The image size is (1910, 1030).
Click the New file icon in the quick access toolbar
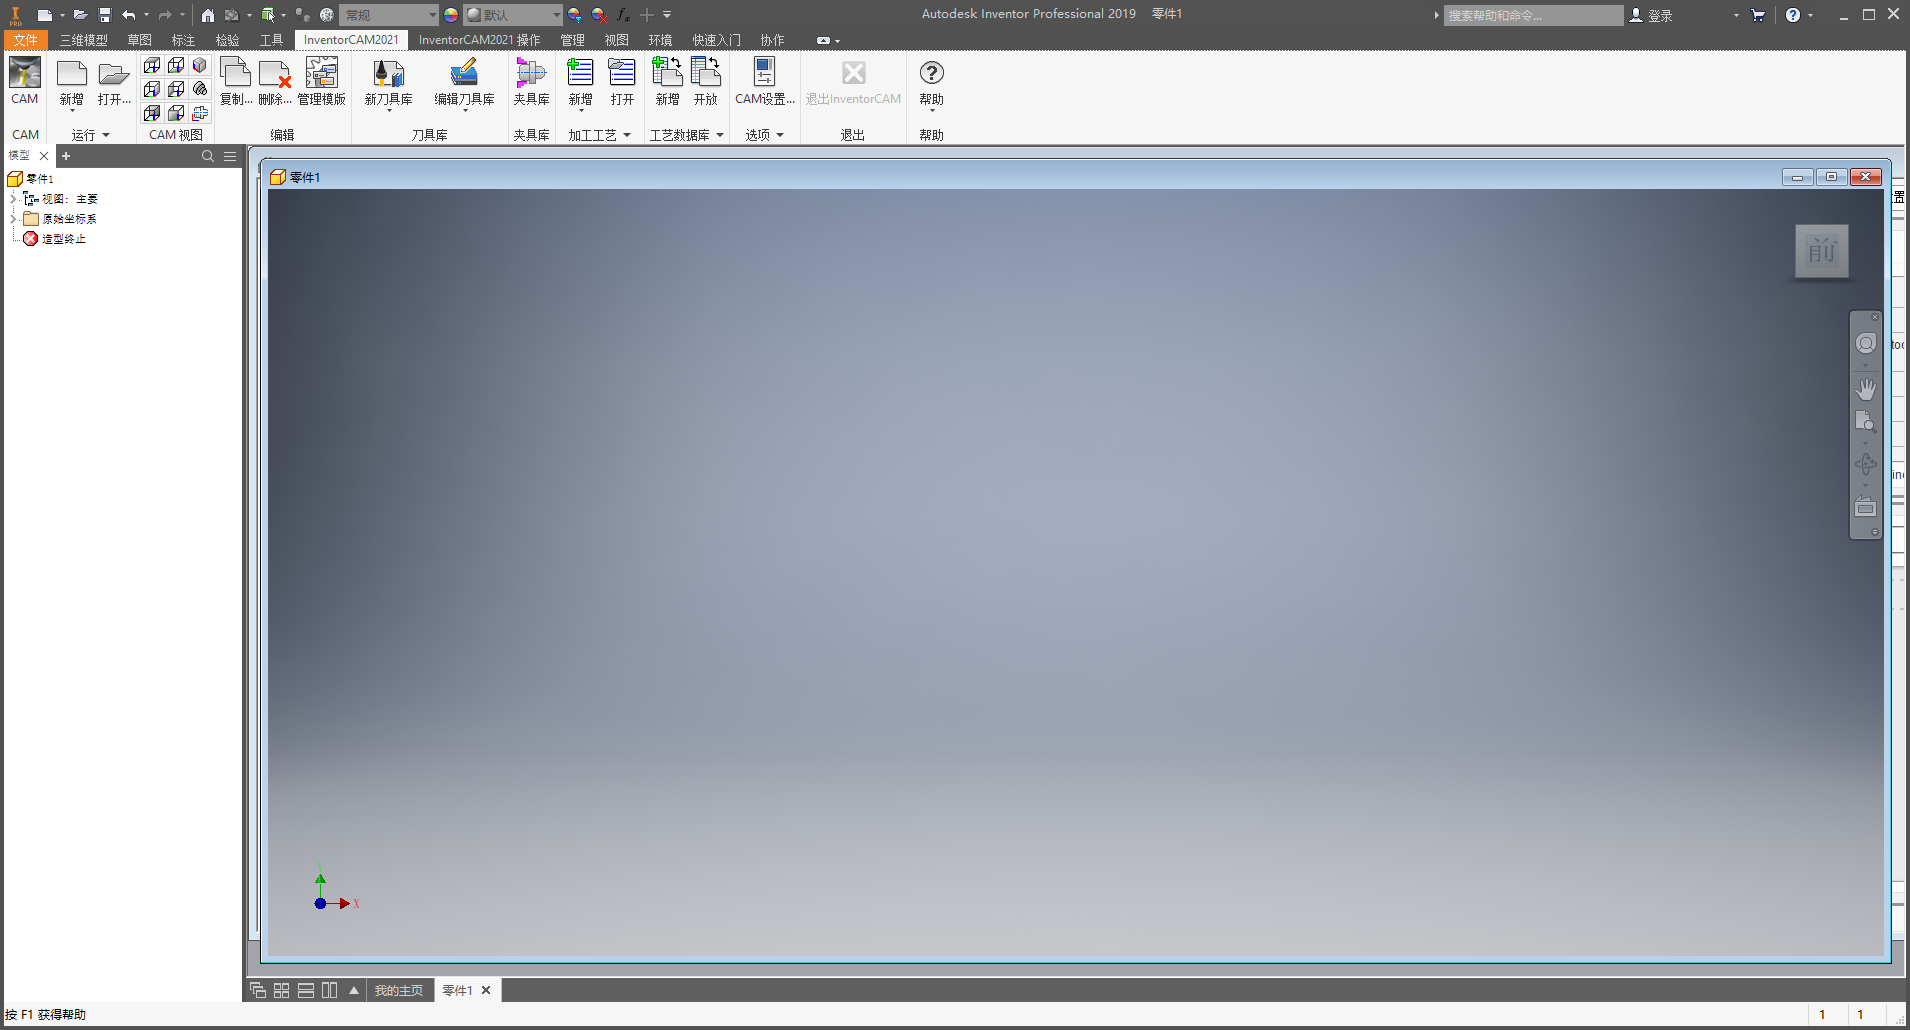click(44, 15)
